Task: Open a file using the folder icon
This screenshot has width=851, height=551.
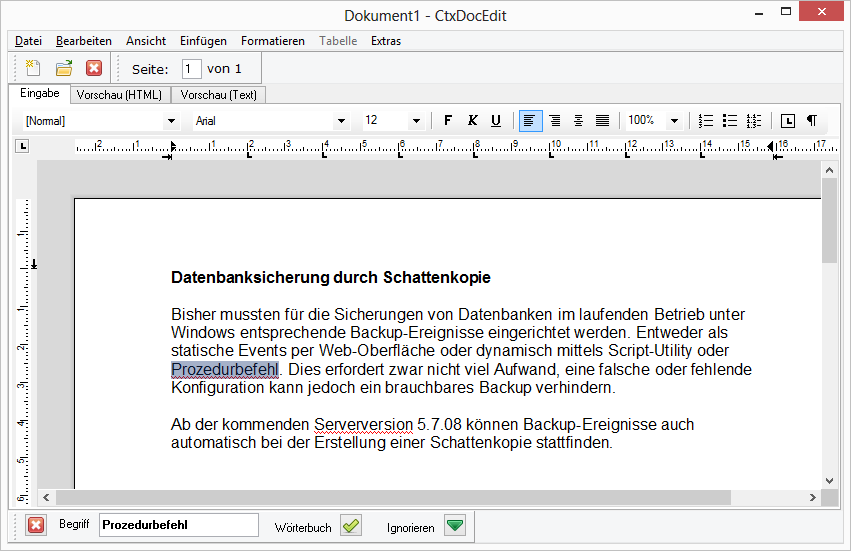Action: pos(63,68)
